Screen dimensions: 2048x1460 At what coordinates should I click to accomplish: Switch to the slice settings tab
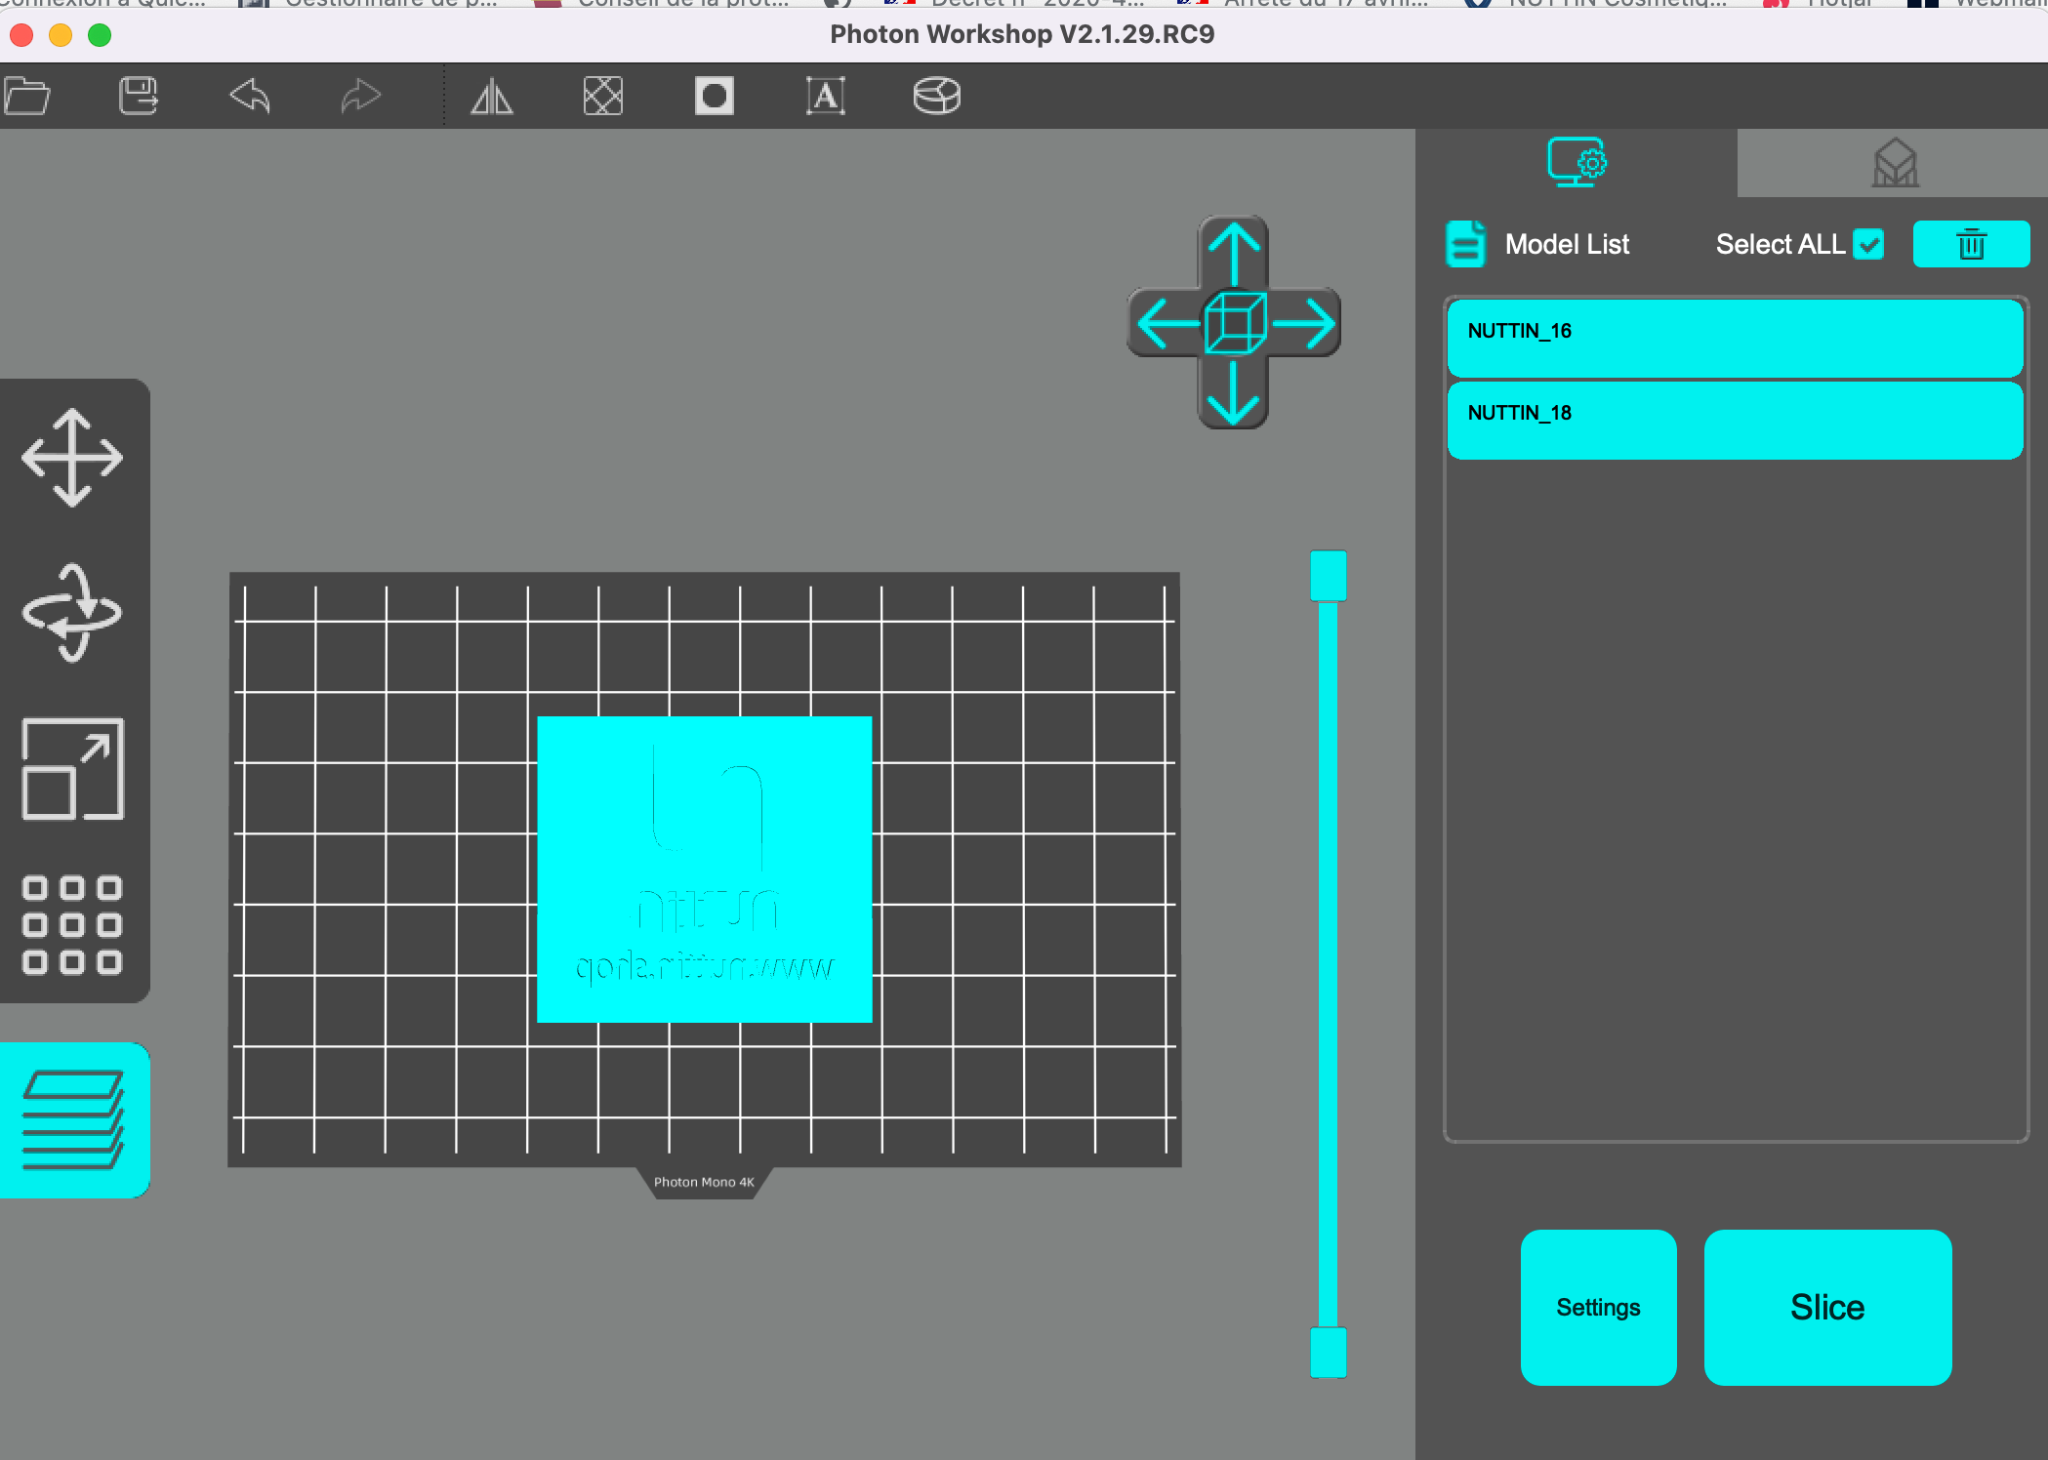tap(1577, 163)
